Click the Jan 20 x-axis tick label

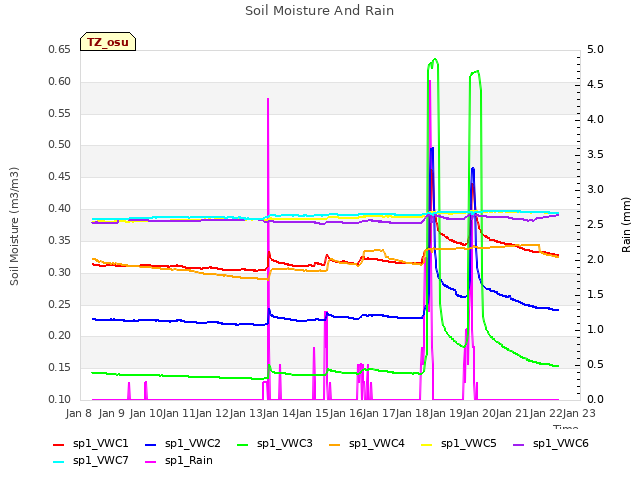coord(479,413)
